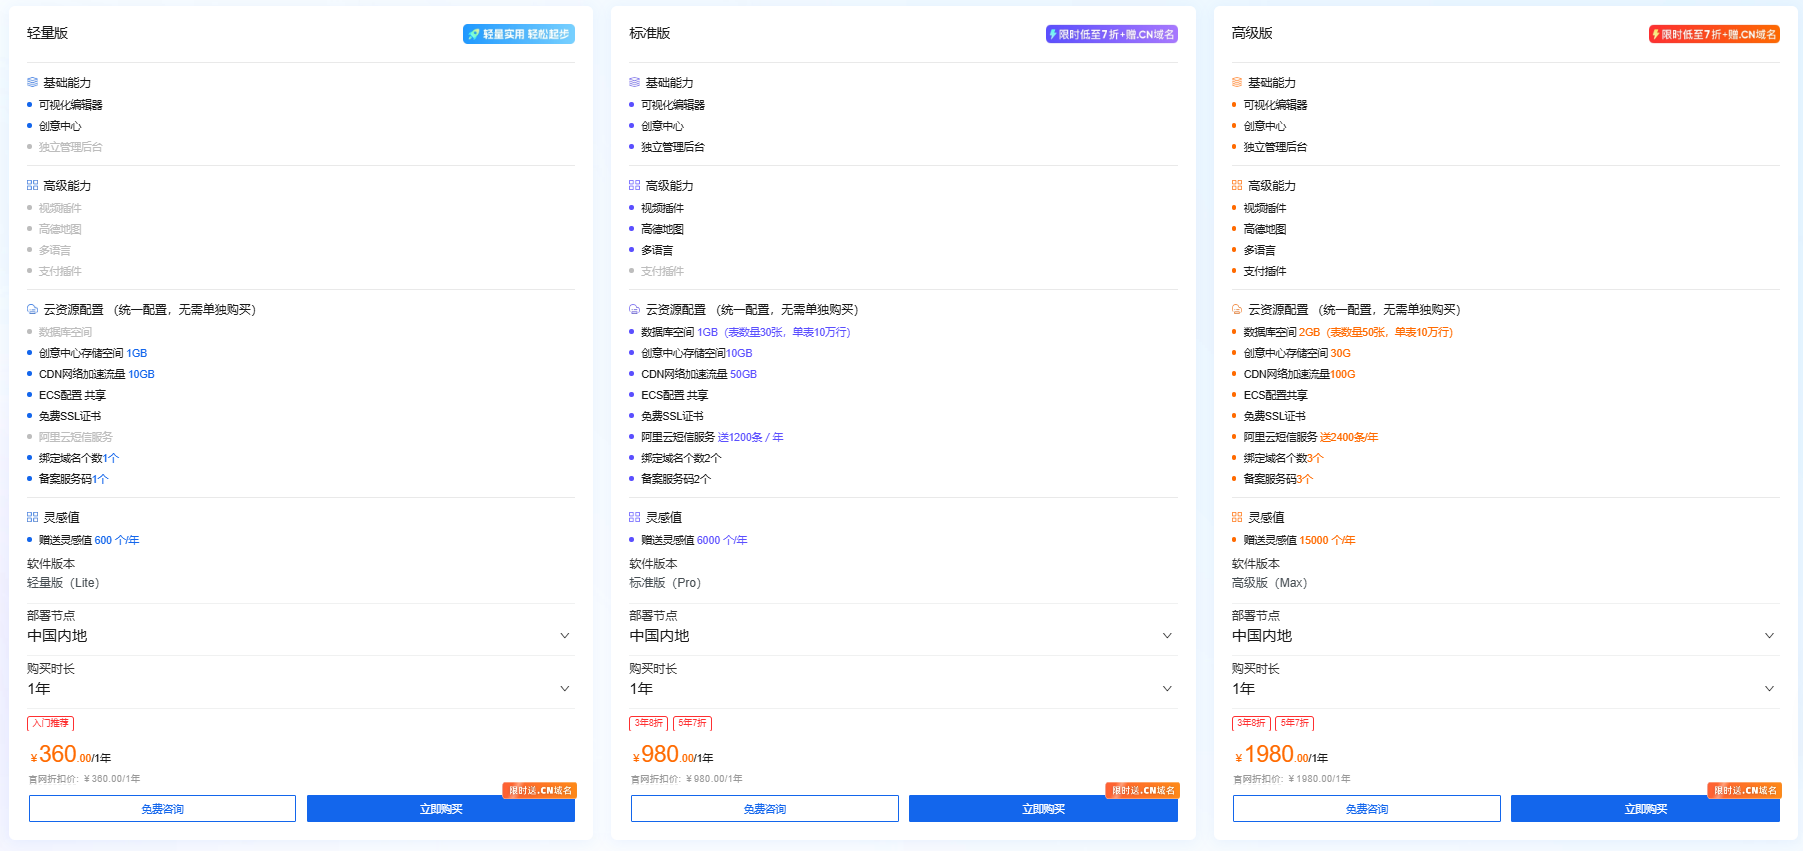Image resolution: width=1803 pixels, height=851 pixels.
Task: Click the 基础能力 layers icon in 轻量版 card
Action: [x=32, y=82]
